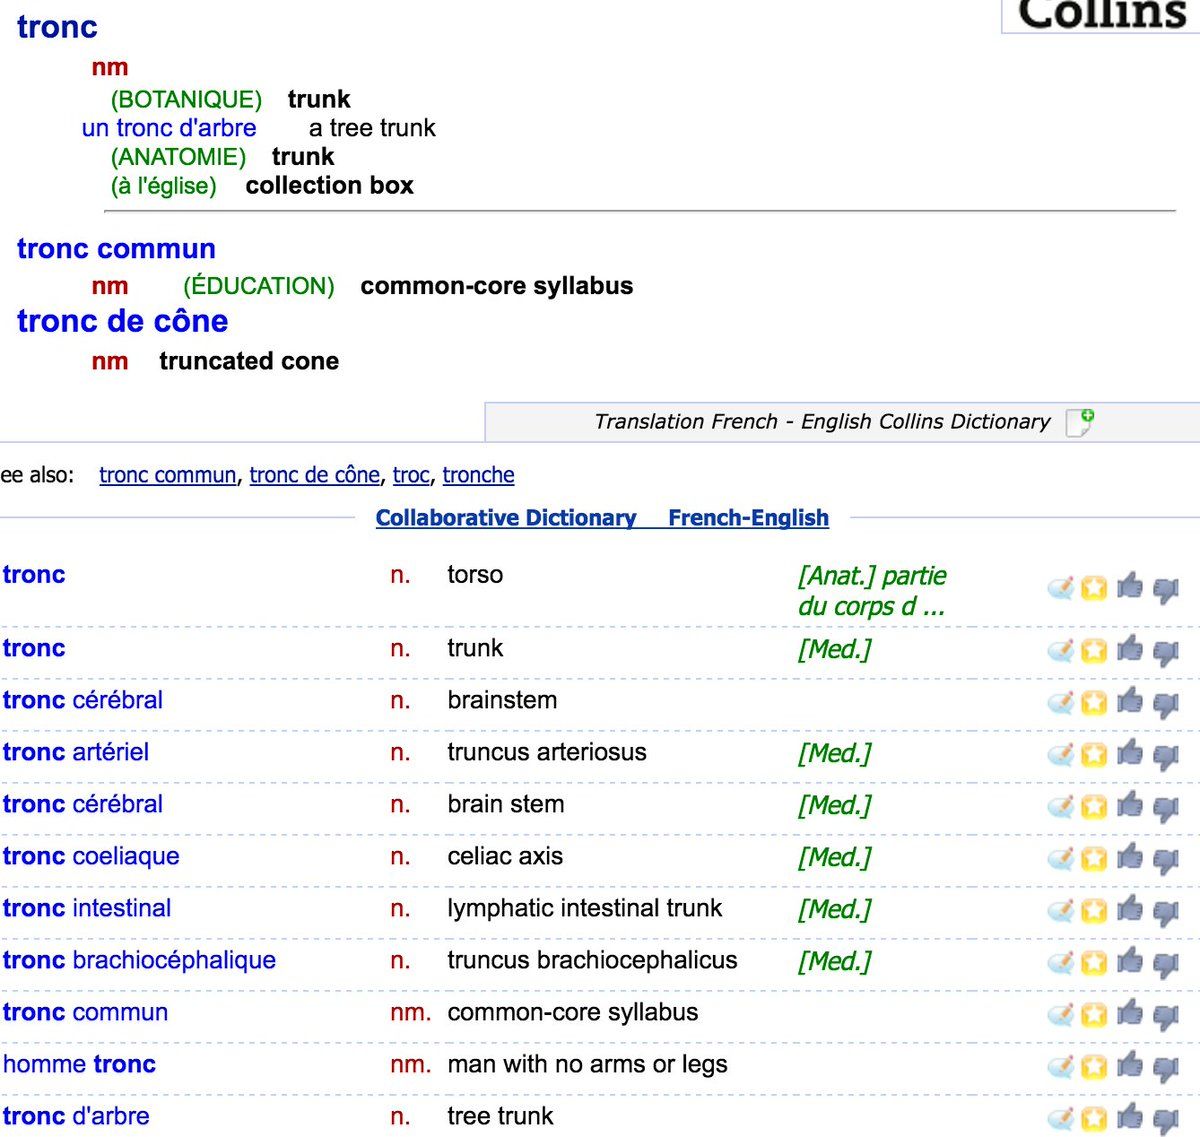Open 'tronc brachiocéphalique' entry in collaborative list
The width and height of the screenshot is (1200, 1137).
pyautogui.click(x=139, y=960)
